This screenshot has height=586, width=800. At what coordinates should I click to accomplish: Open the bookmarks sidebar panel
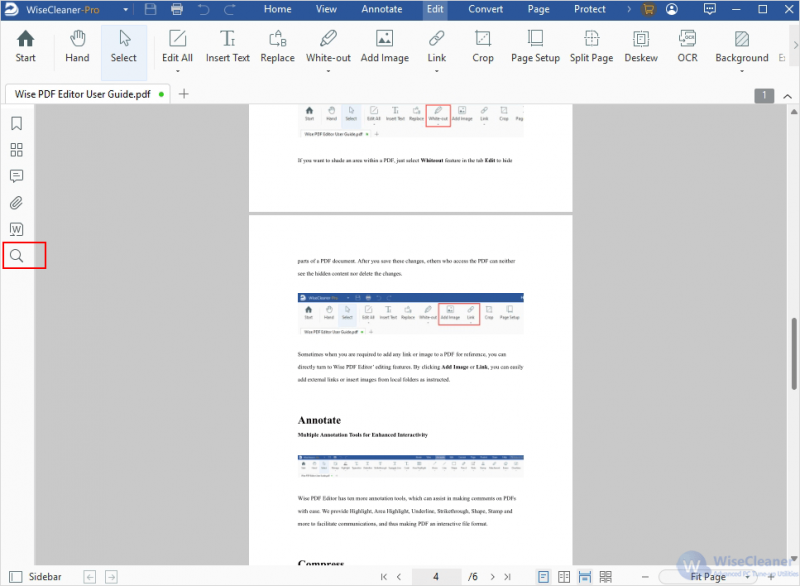point(16,123)
